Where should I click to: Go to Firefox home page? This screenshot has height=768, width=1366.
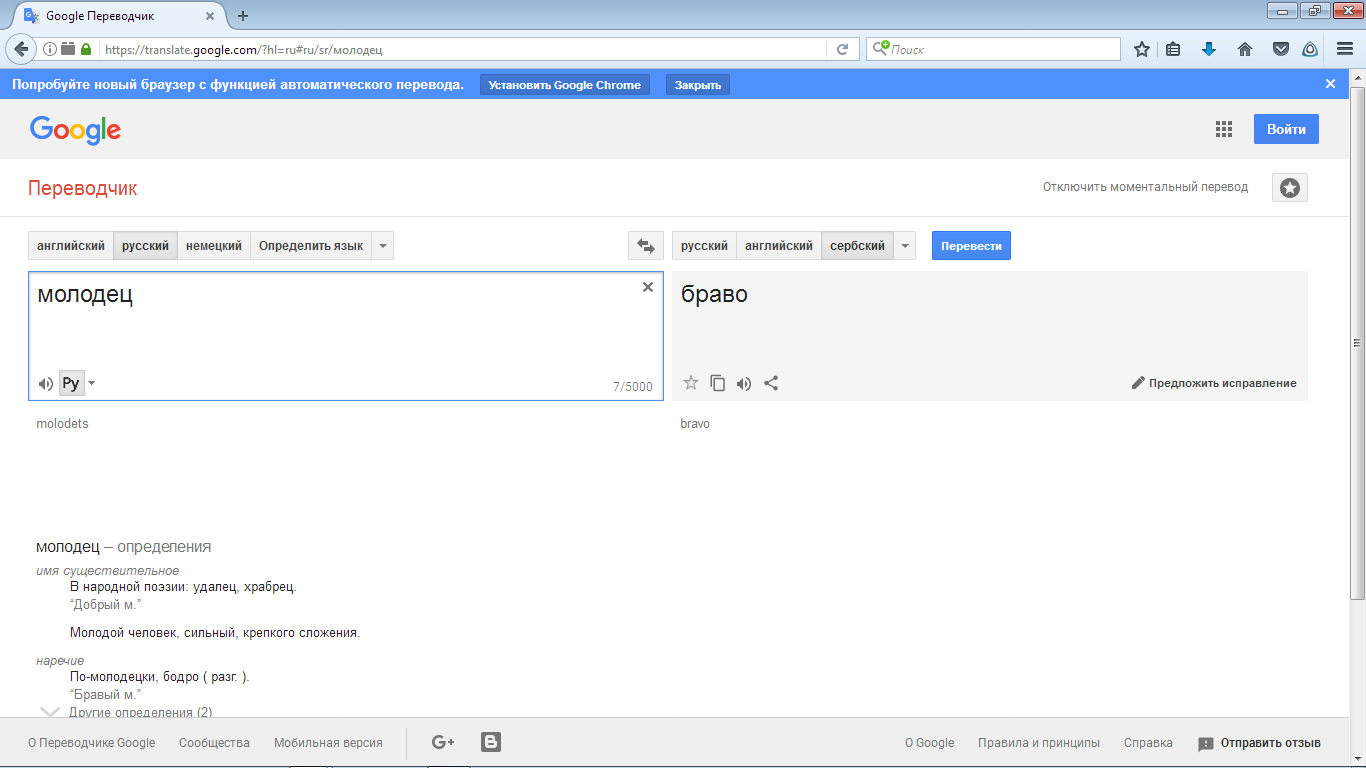pos(1245,49)
